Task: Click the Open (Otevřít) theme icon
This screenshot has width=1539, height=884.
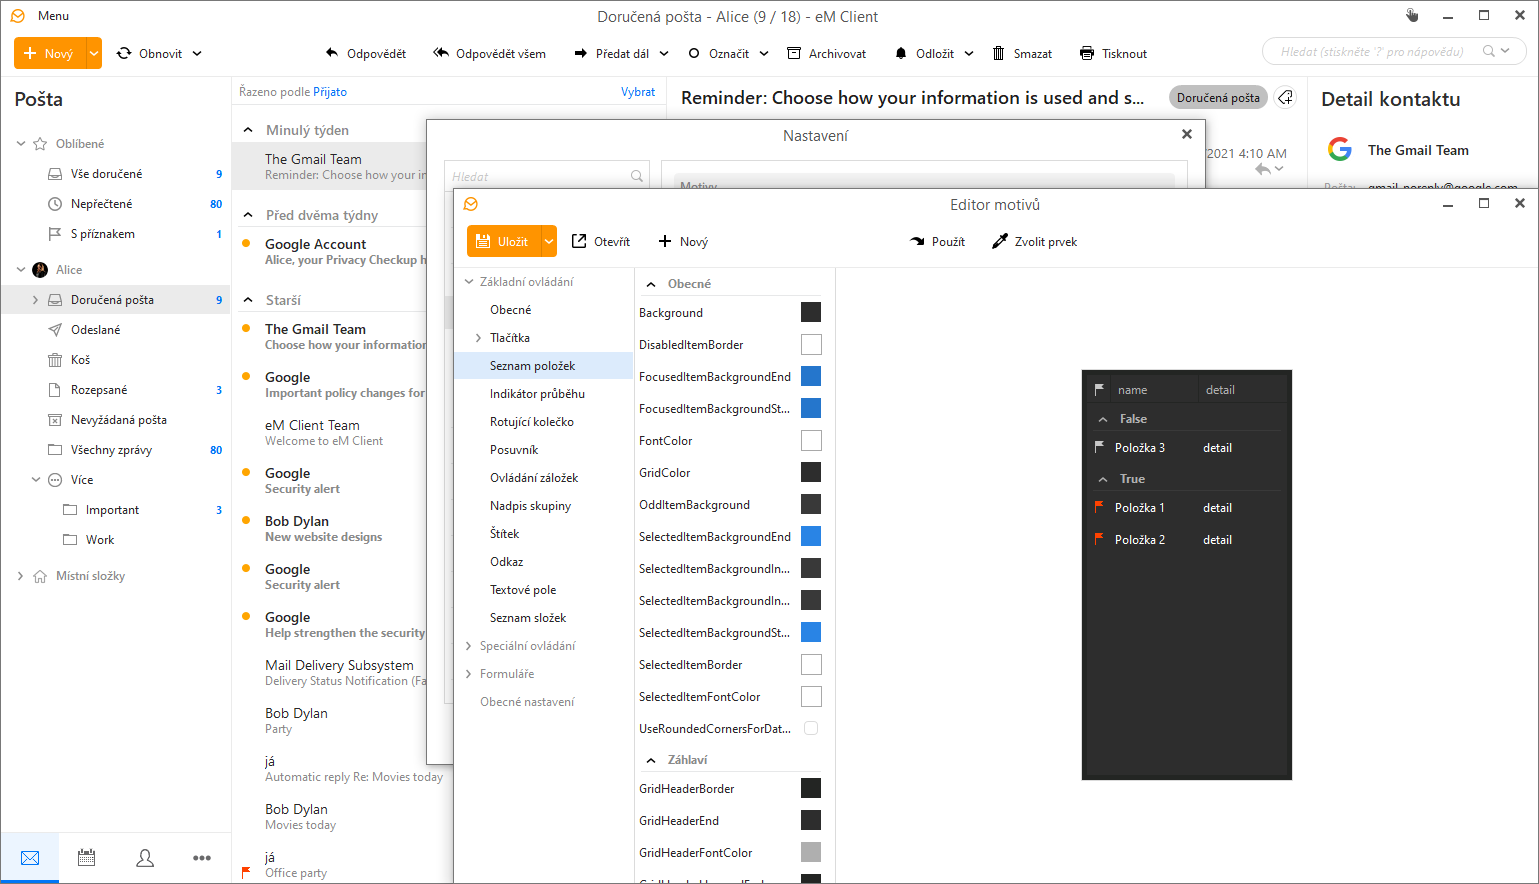Action: pyautogui.click(x=579, y=241)
